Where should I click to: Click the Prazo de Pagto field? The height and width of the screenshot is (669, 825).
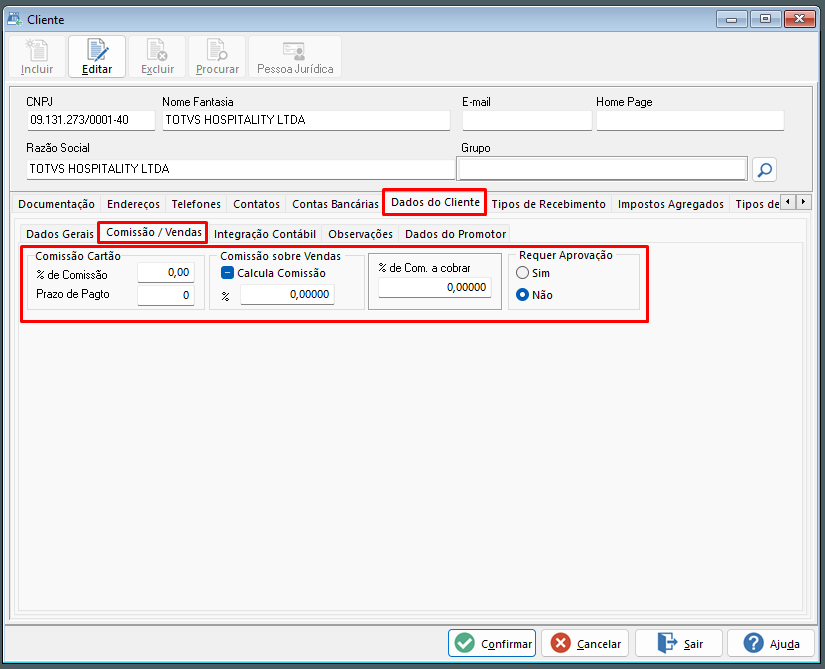tap(166, 295)
